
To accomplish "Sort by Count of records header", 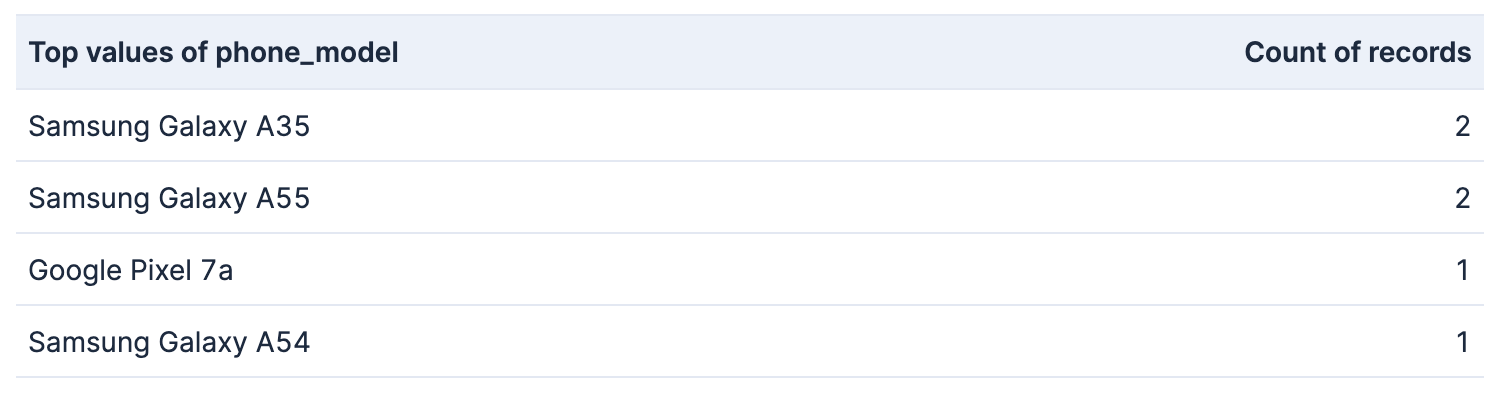I will pyautogui.click(x=1357, y=53).
